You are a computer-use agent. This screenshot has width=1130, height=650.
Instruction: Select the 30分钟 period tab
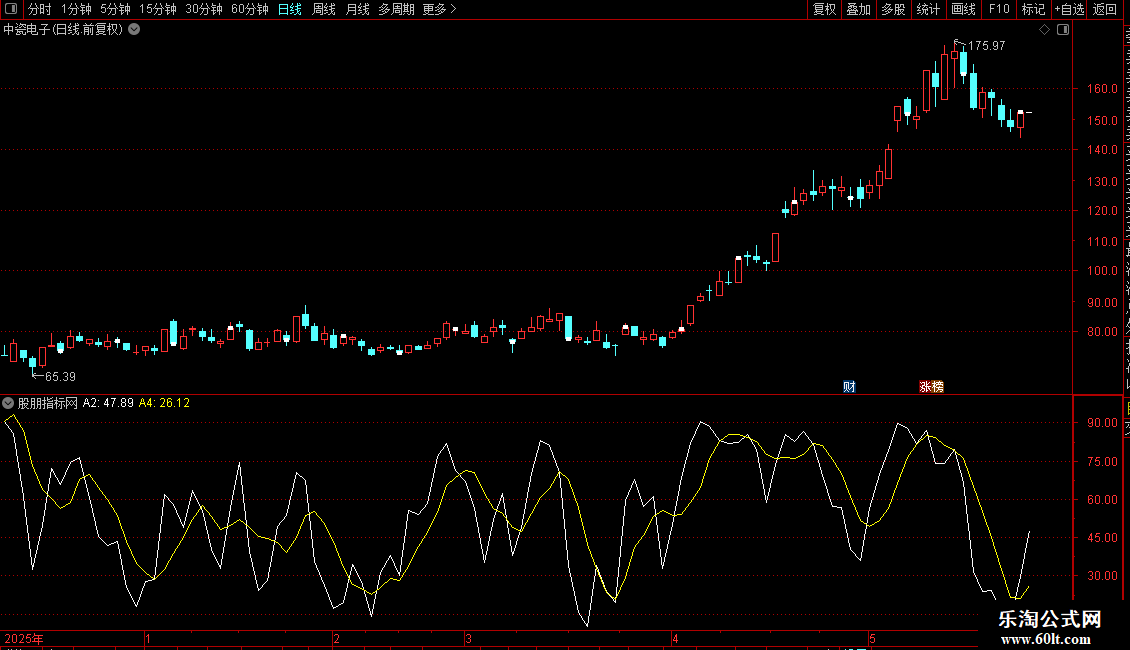pyautogui.click(x=204, y=9)
